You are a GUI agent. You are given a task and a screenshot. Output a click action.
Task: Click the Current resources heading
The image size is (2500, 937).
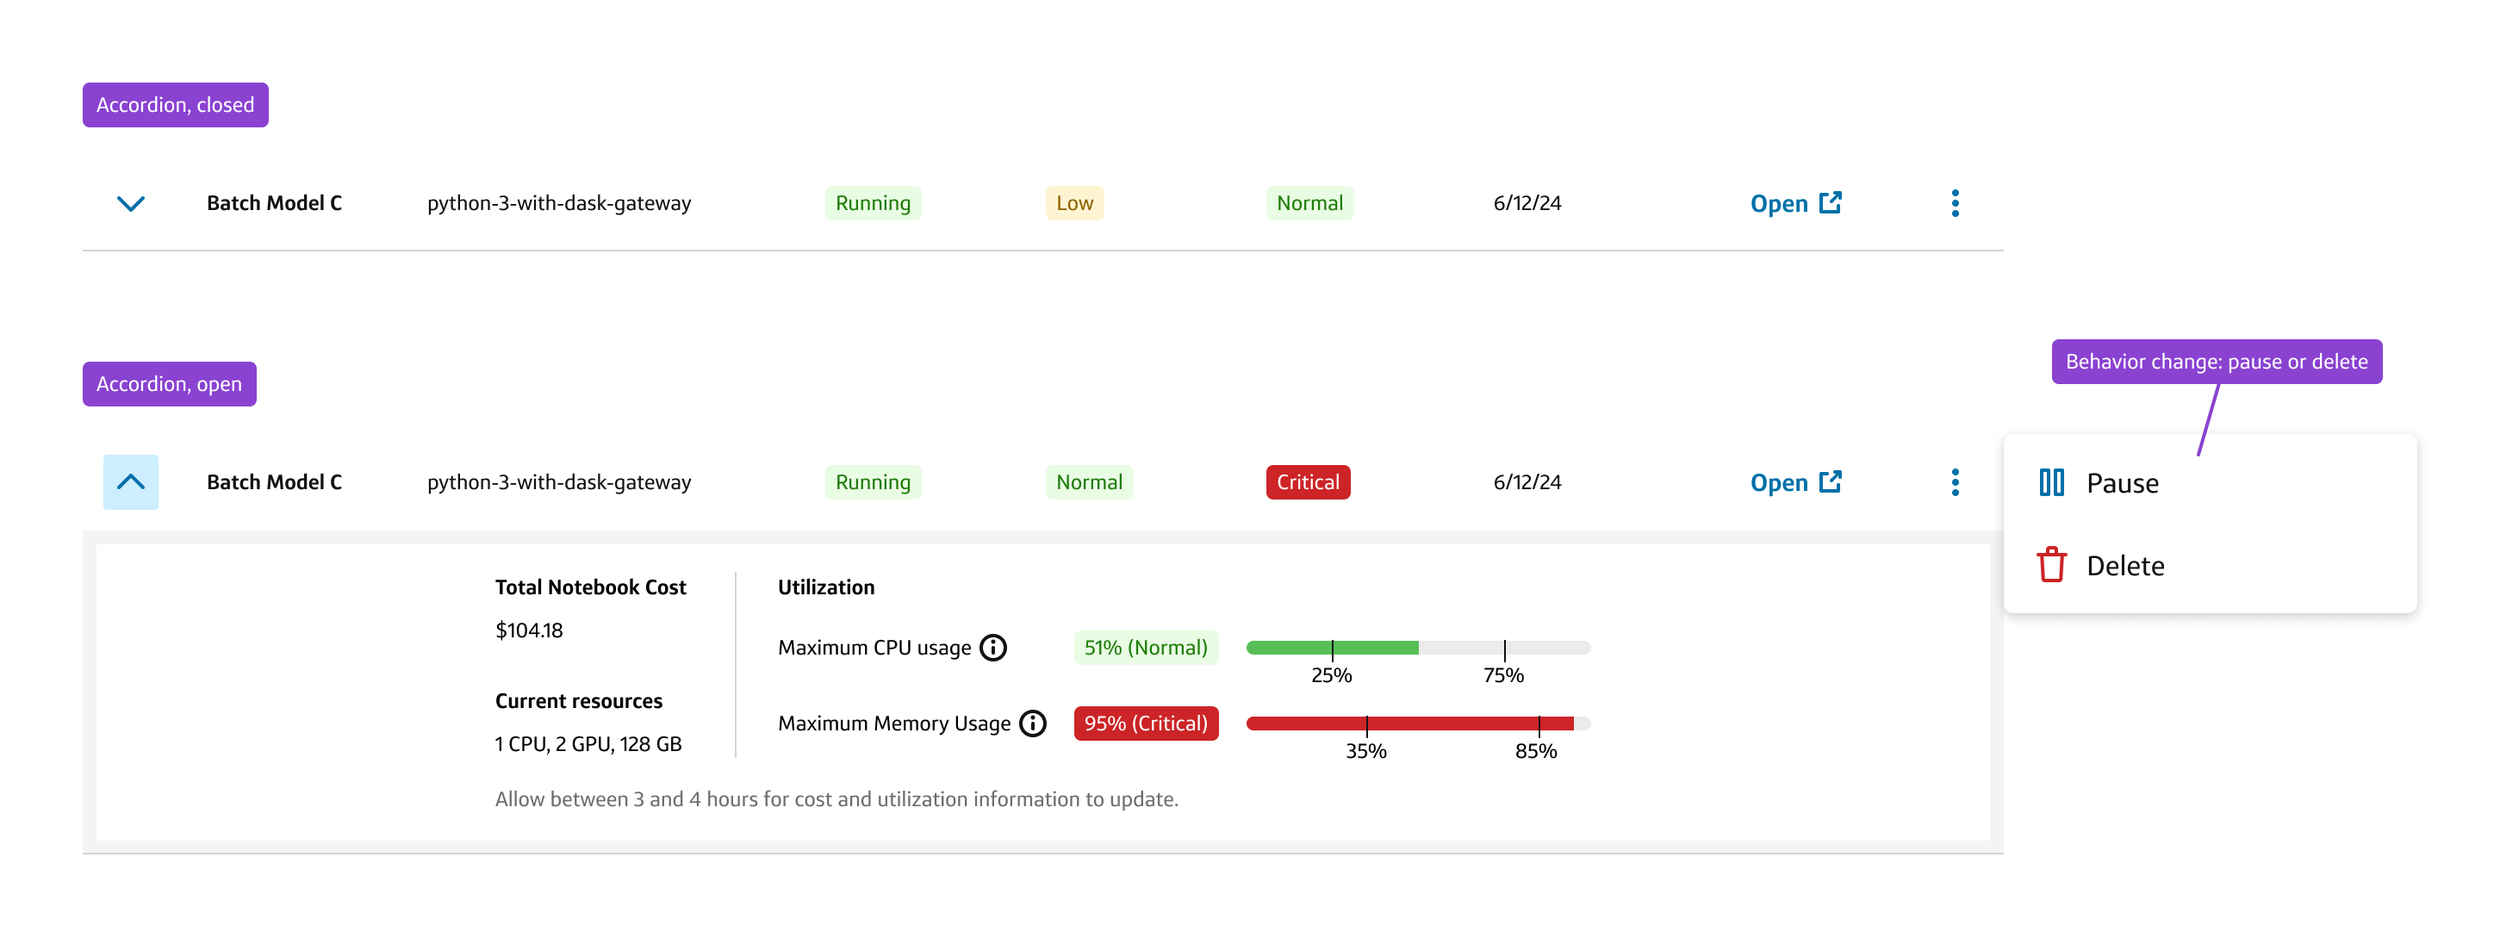579,702
